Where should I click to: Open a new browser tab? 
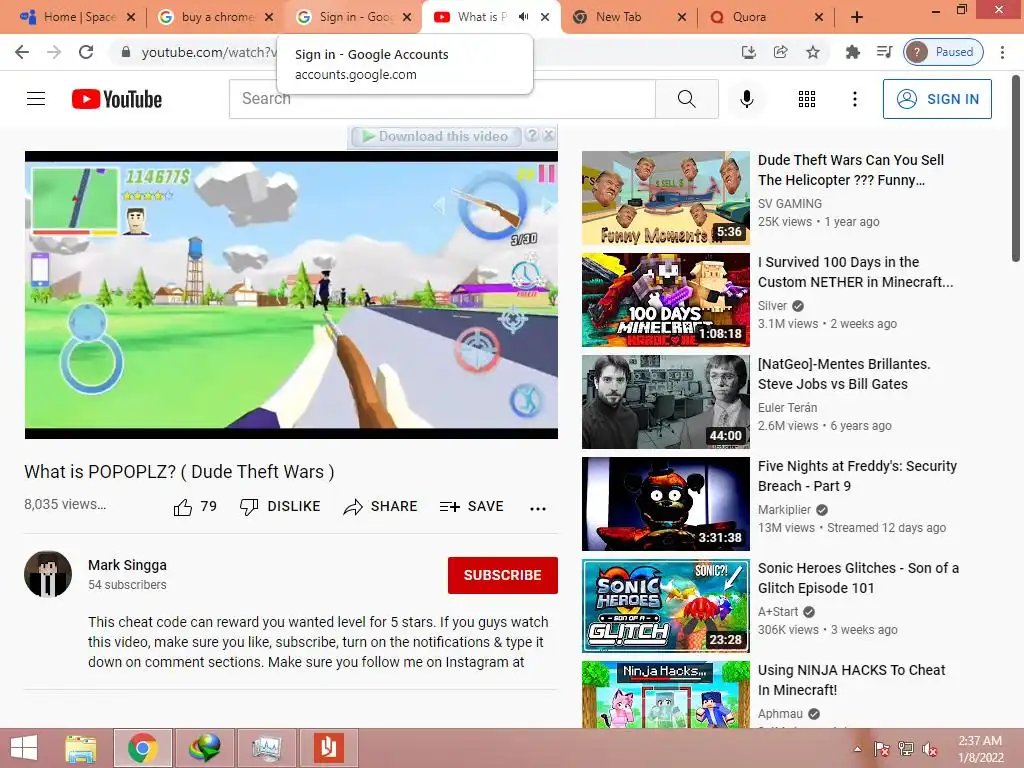click(857, 18)
